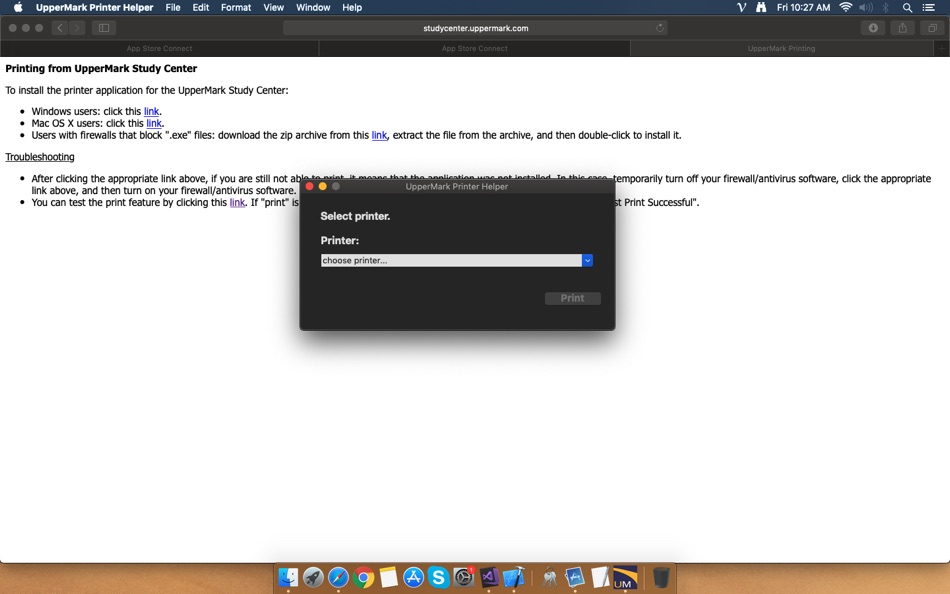Open Launchpad from the dock

pyautogui.click(x=313, y=577)
